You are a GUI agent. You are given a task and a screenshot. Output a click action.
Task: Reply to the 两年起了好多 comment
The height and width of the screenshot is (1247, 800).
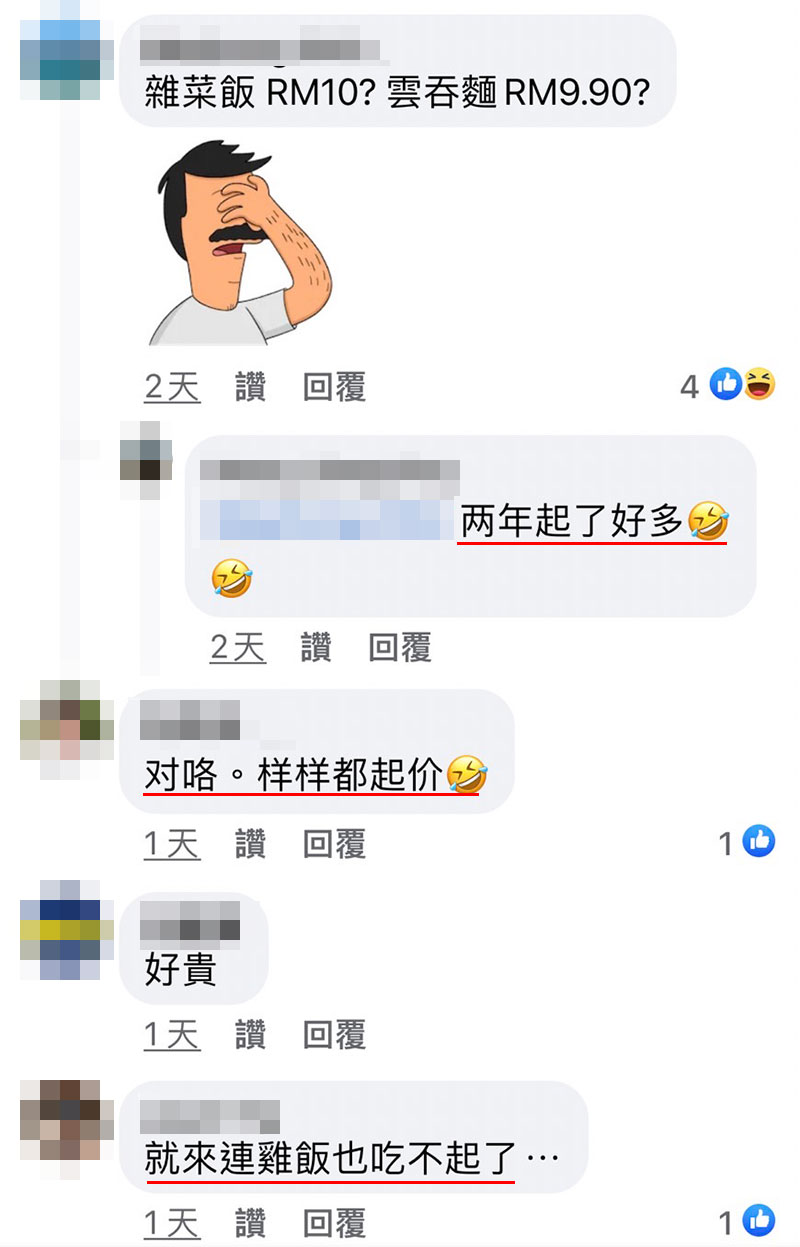tap(400, 648)
